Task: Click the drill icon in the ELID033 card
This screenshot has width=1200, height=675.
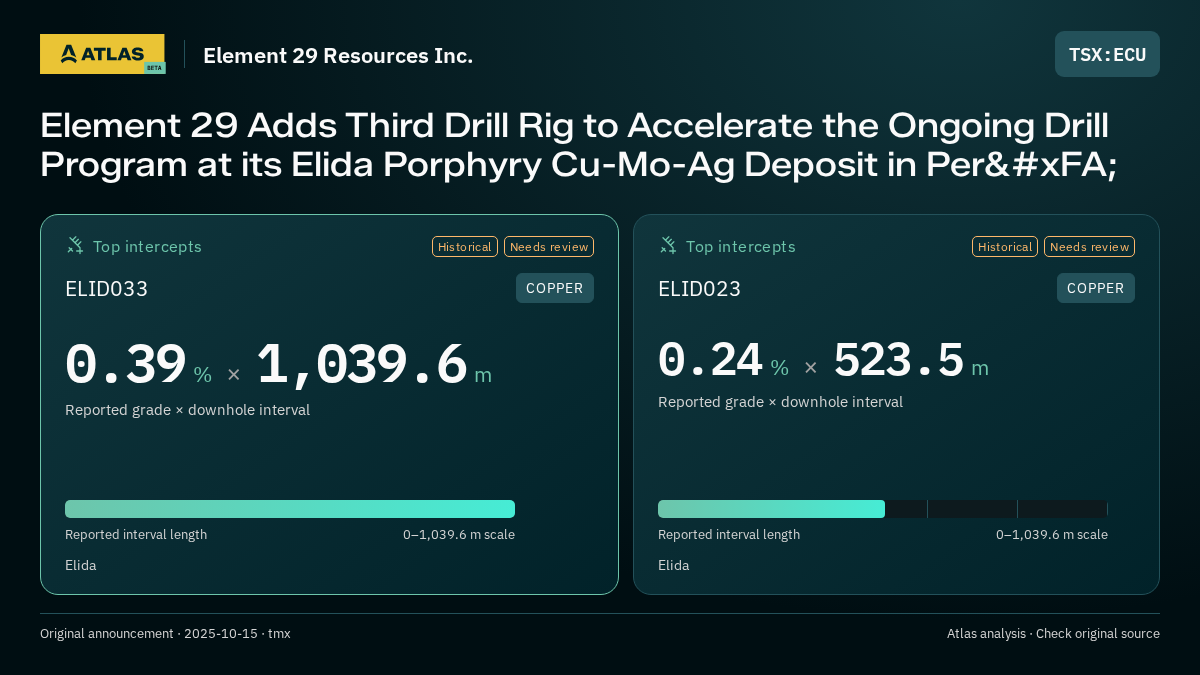Action: (x=75, y=245)
